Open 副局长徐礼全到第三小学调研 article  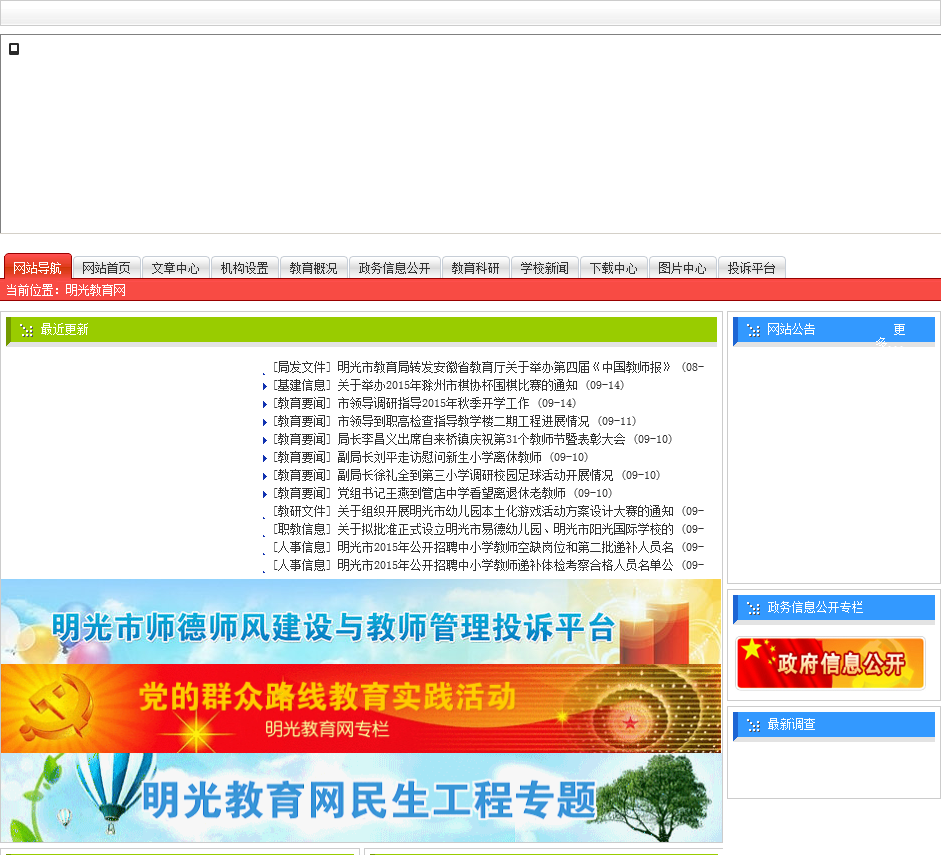[x=475, y=475]
